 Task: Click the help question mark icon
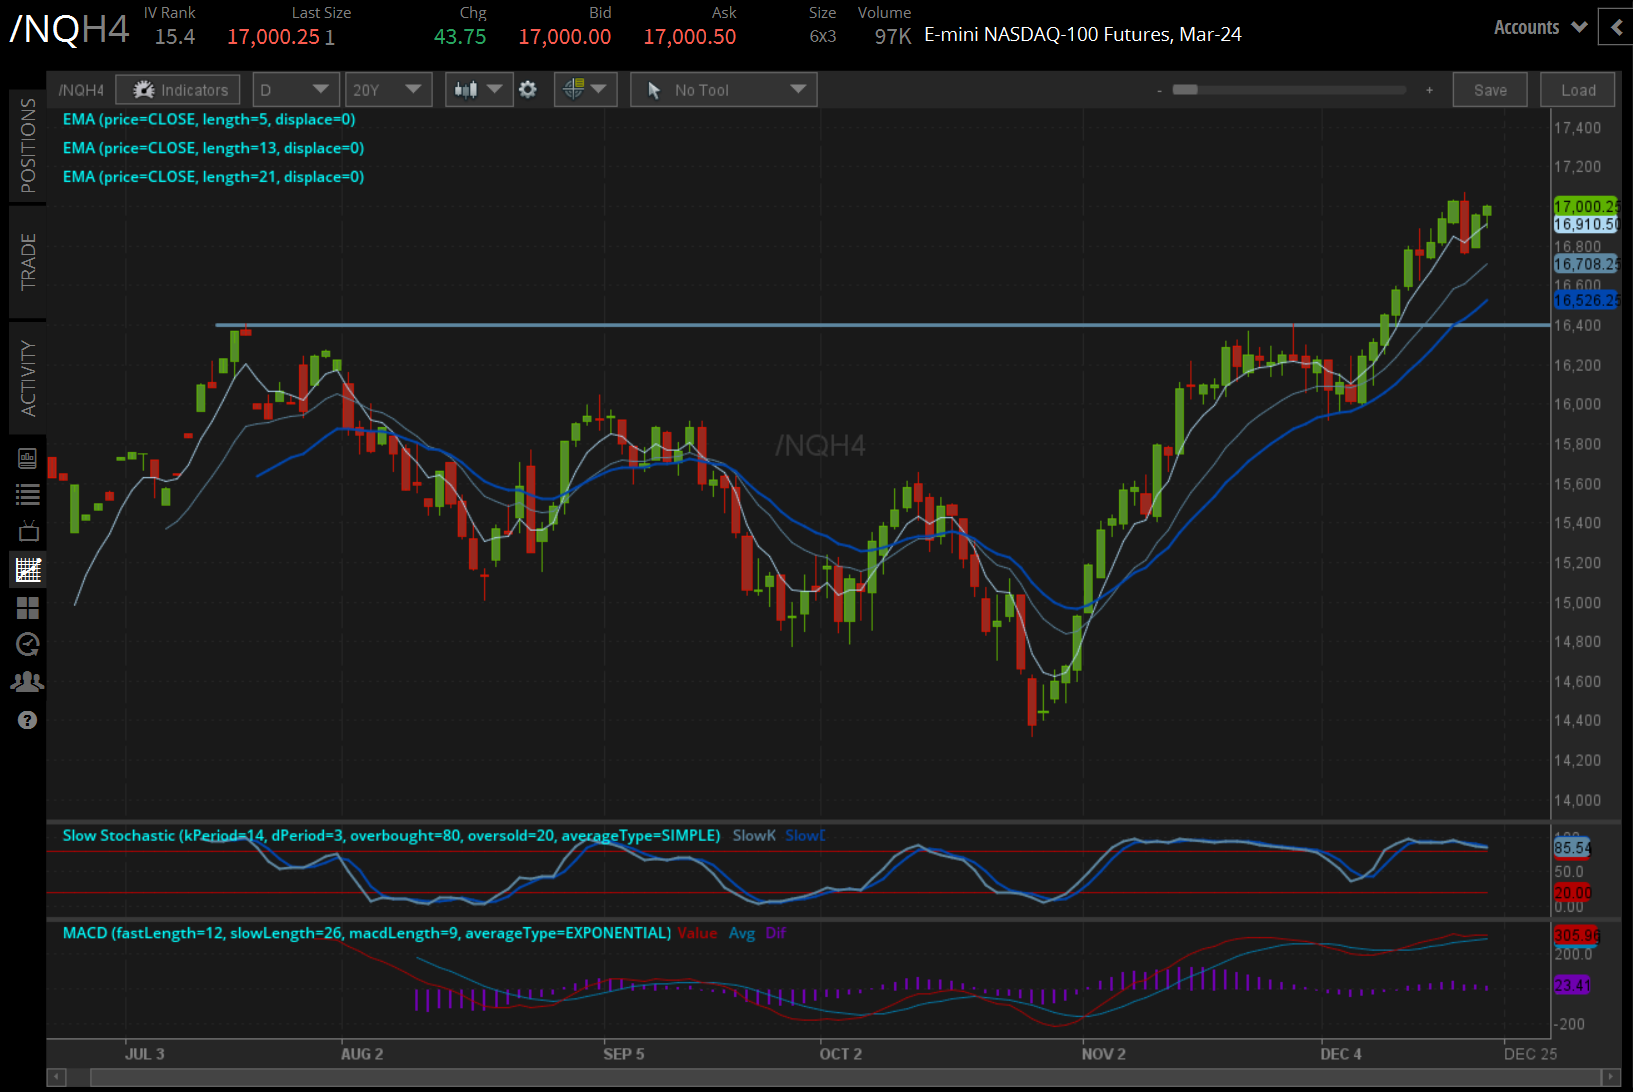click(x=28, y=720)
